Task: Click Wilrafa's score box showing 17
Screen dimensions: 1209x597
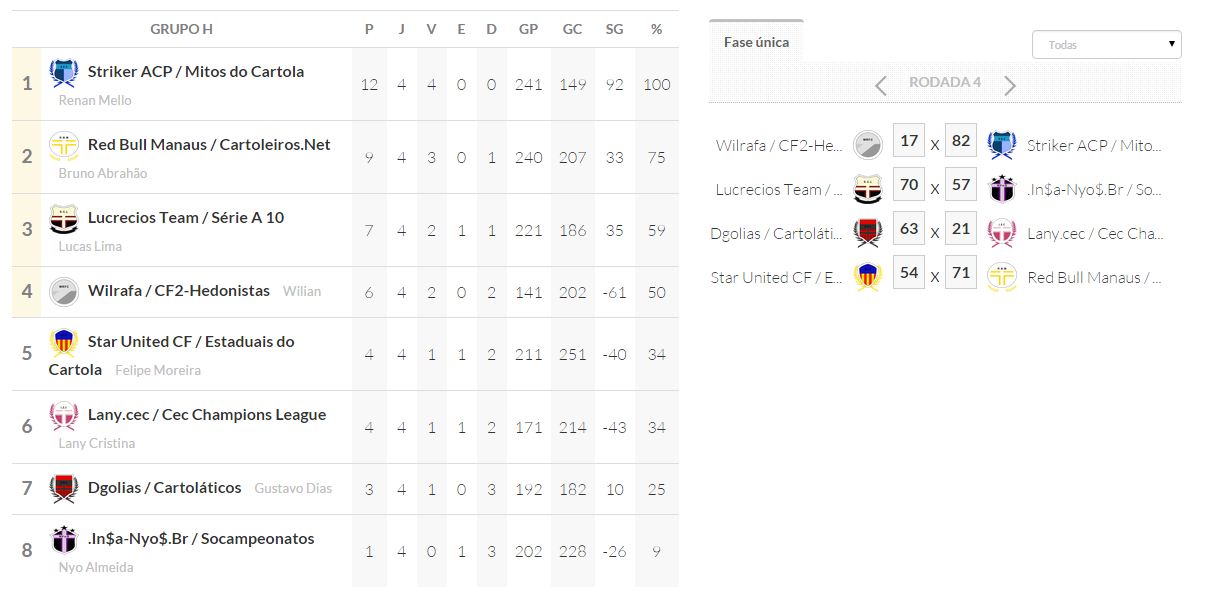Action: [909, 142]
